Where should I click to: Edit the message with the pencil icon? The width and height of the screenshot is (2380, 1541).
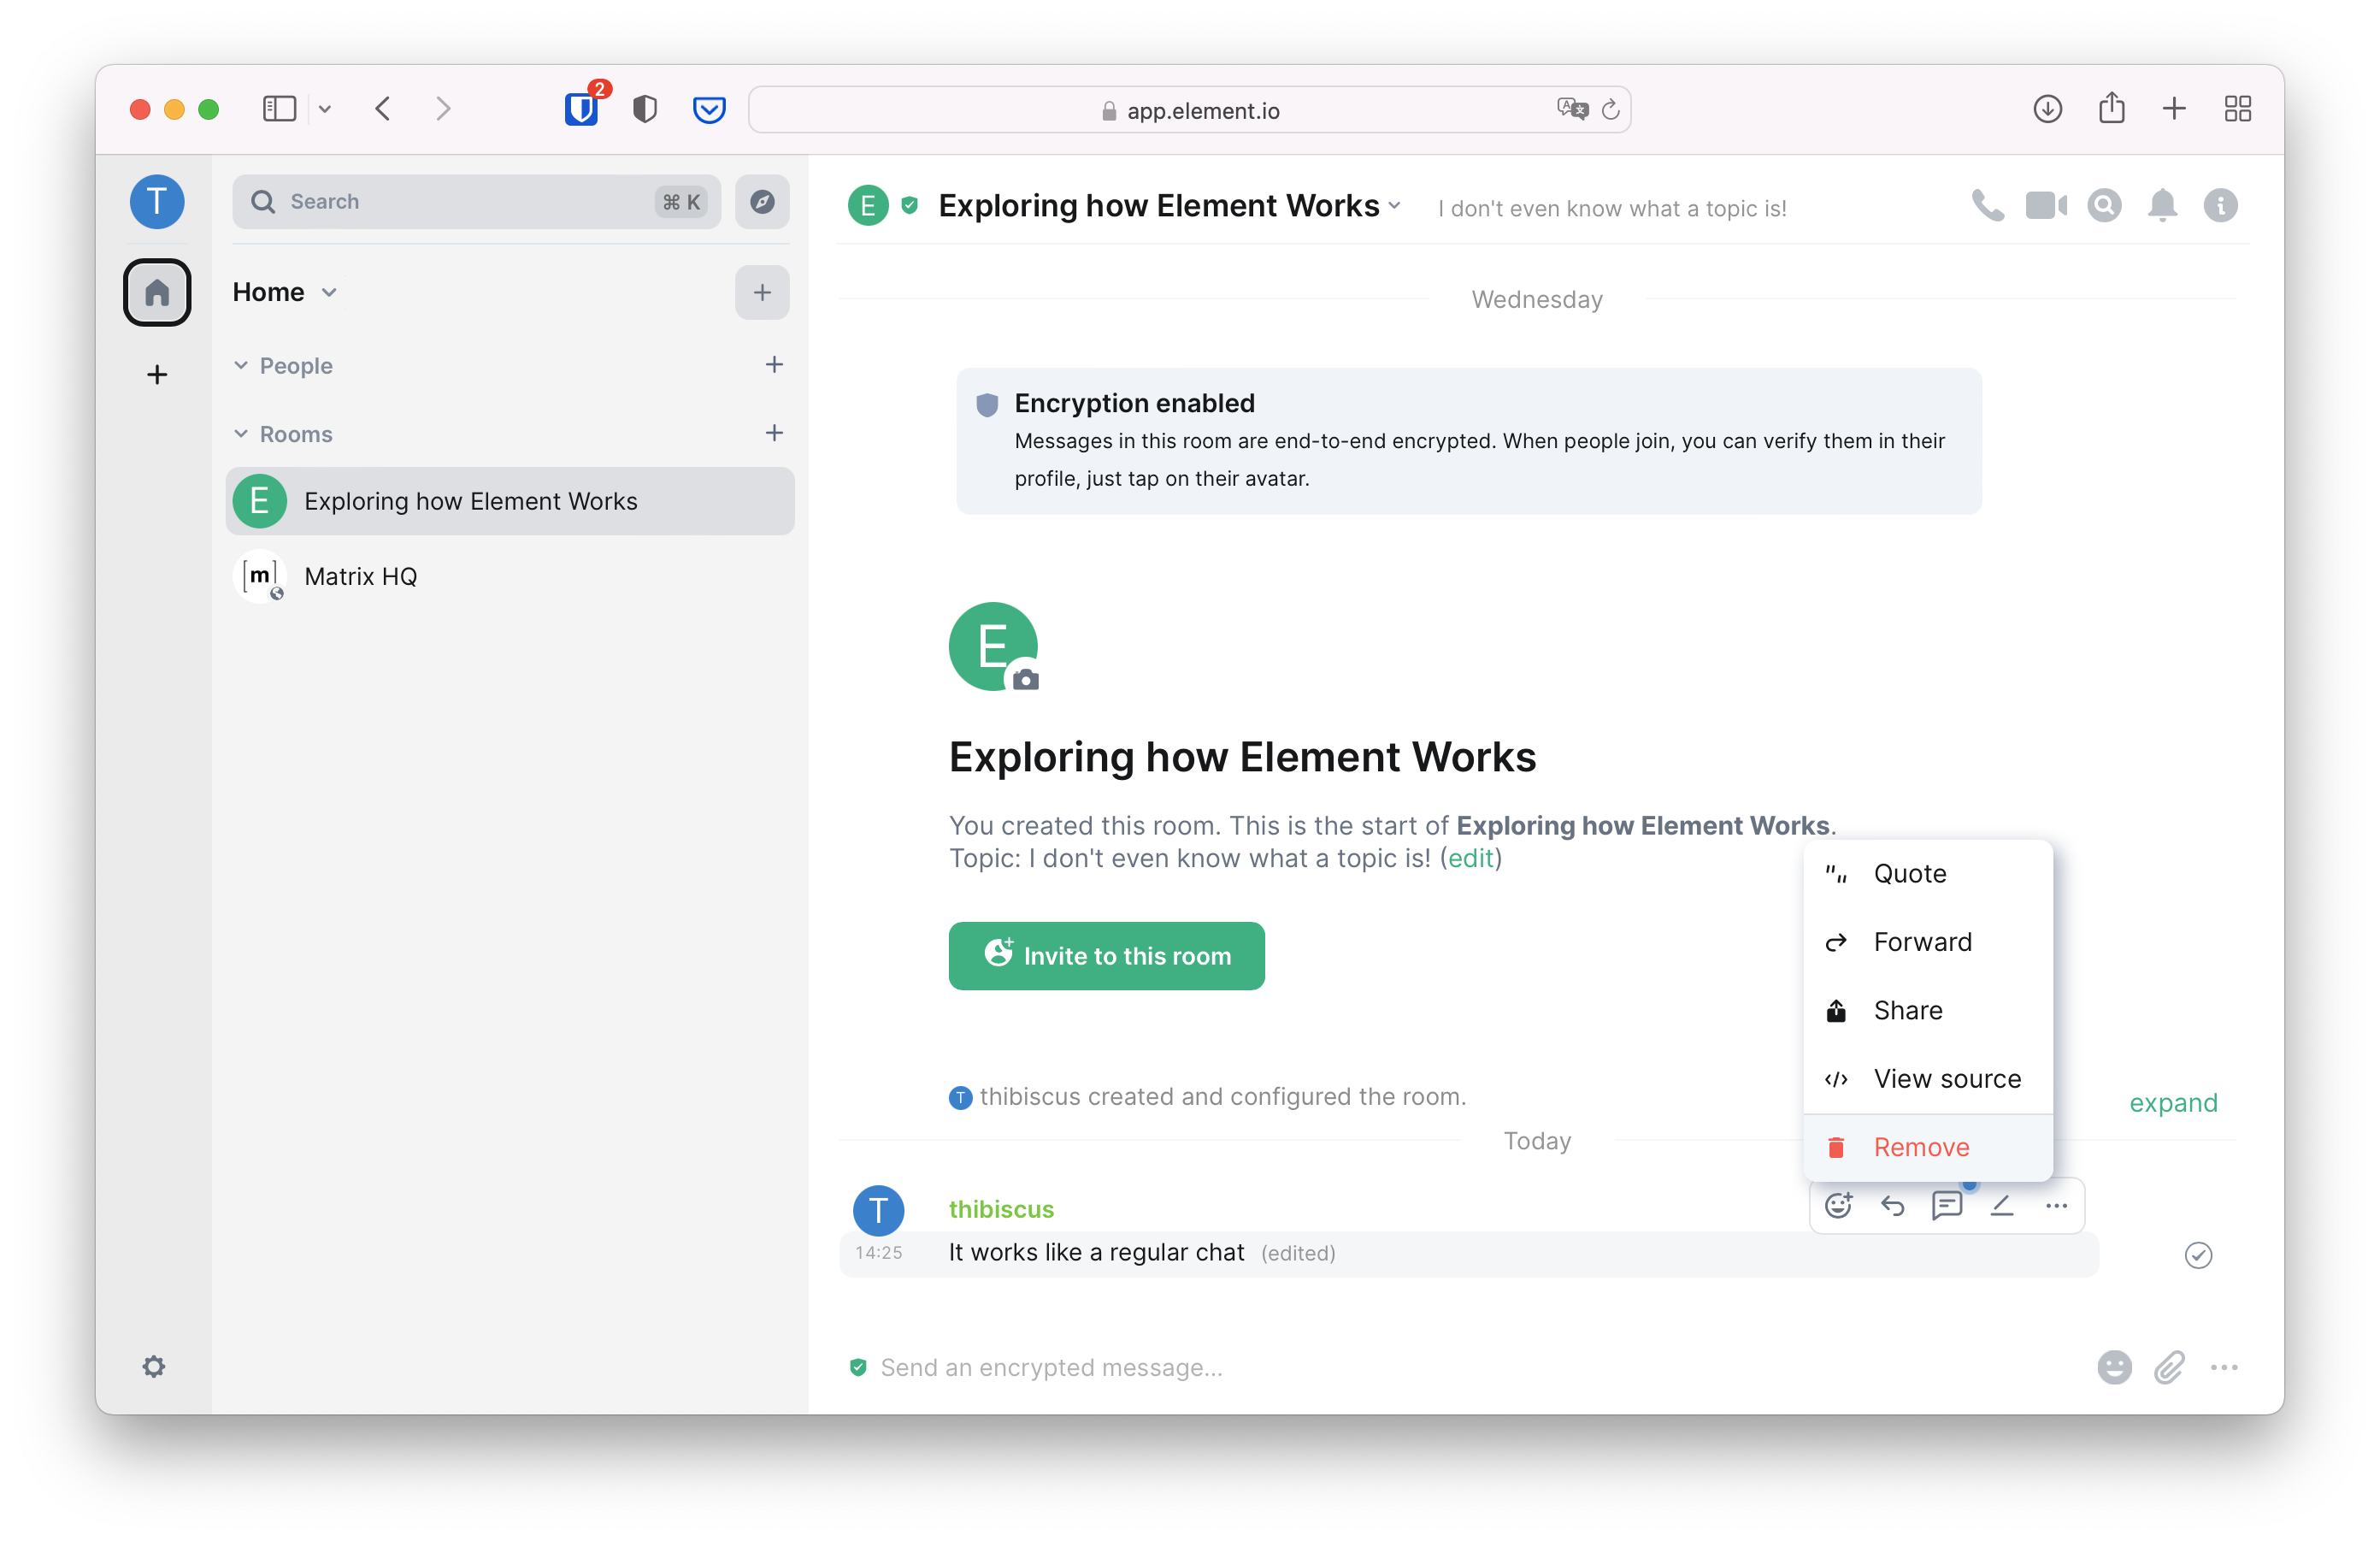click(x=2001, y=1206)
